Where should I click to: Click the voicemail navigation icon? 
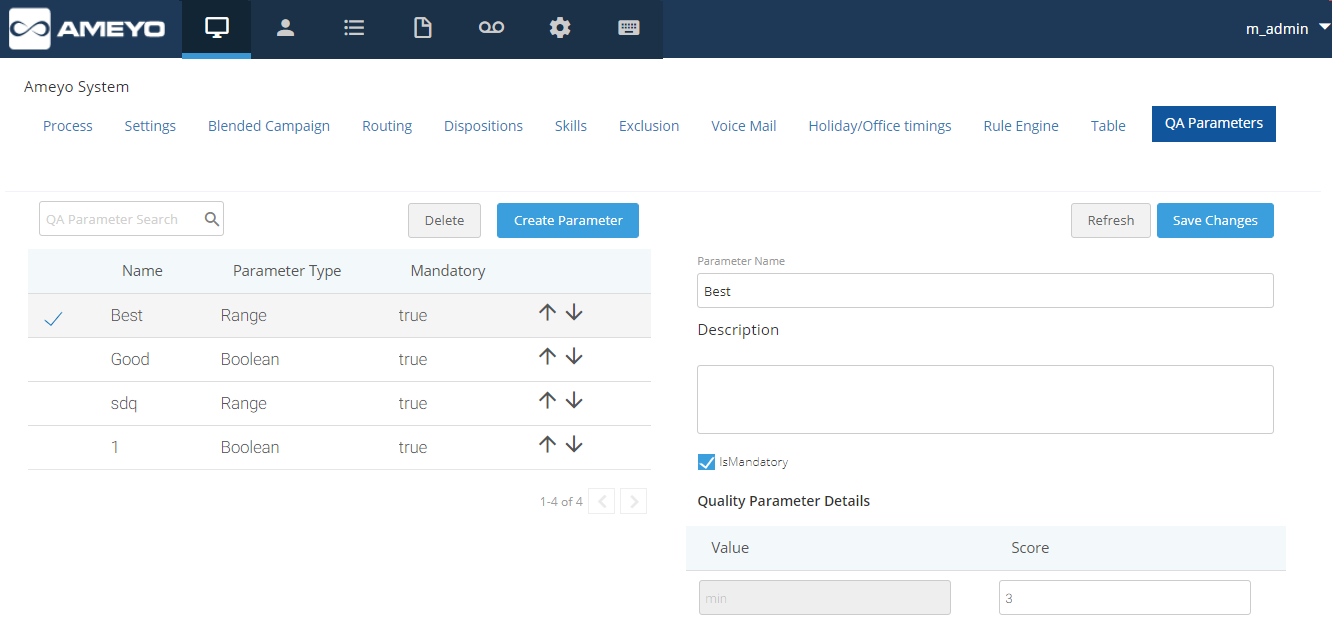click(x=491, y=28)
